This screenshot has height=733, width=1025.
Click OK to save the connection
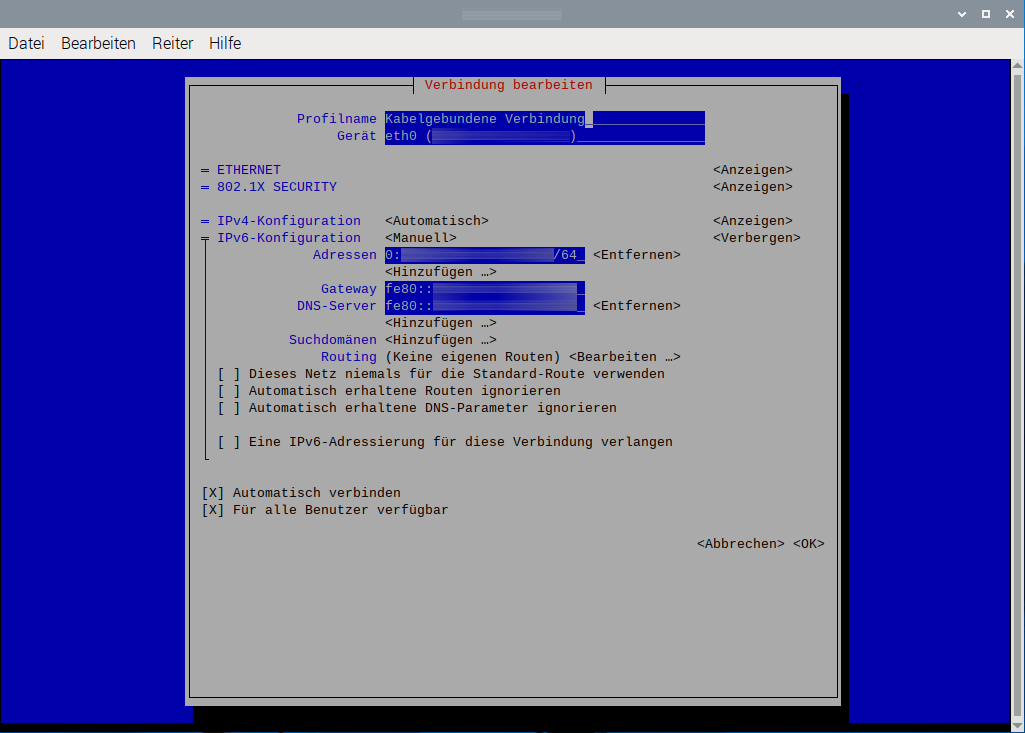(808, 544)
